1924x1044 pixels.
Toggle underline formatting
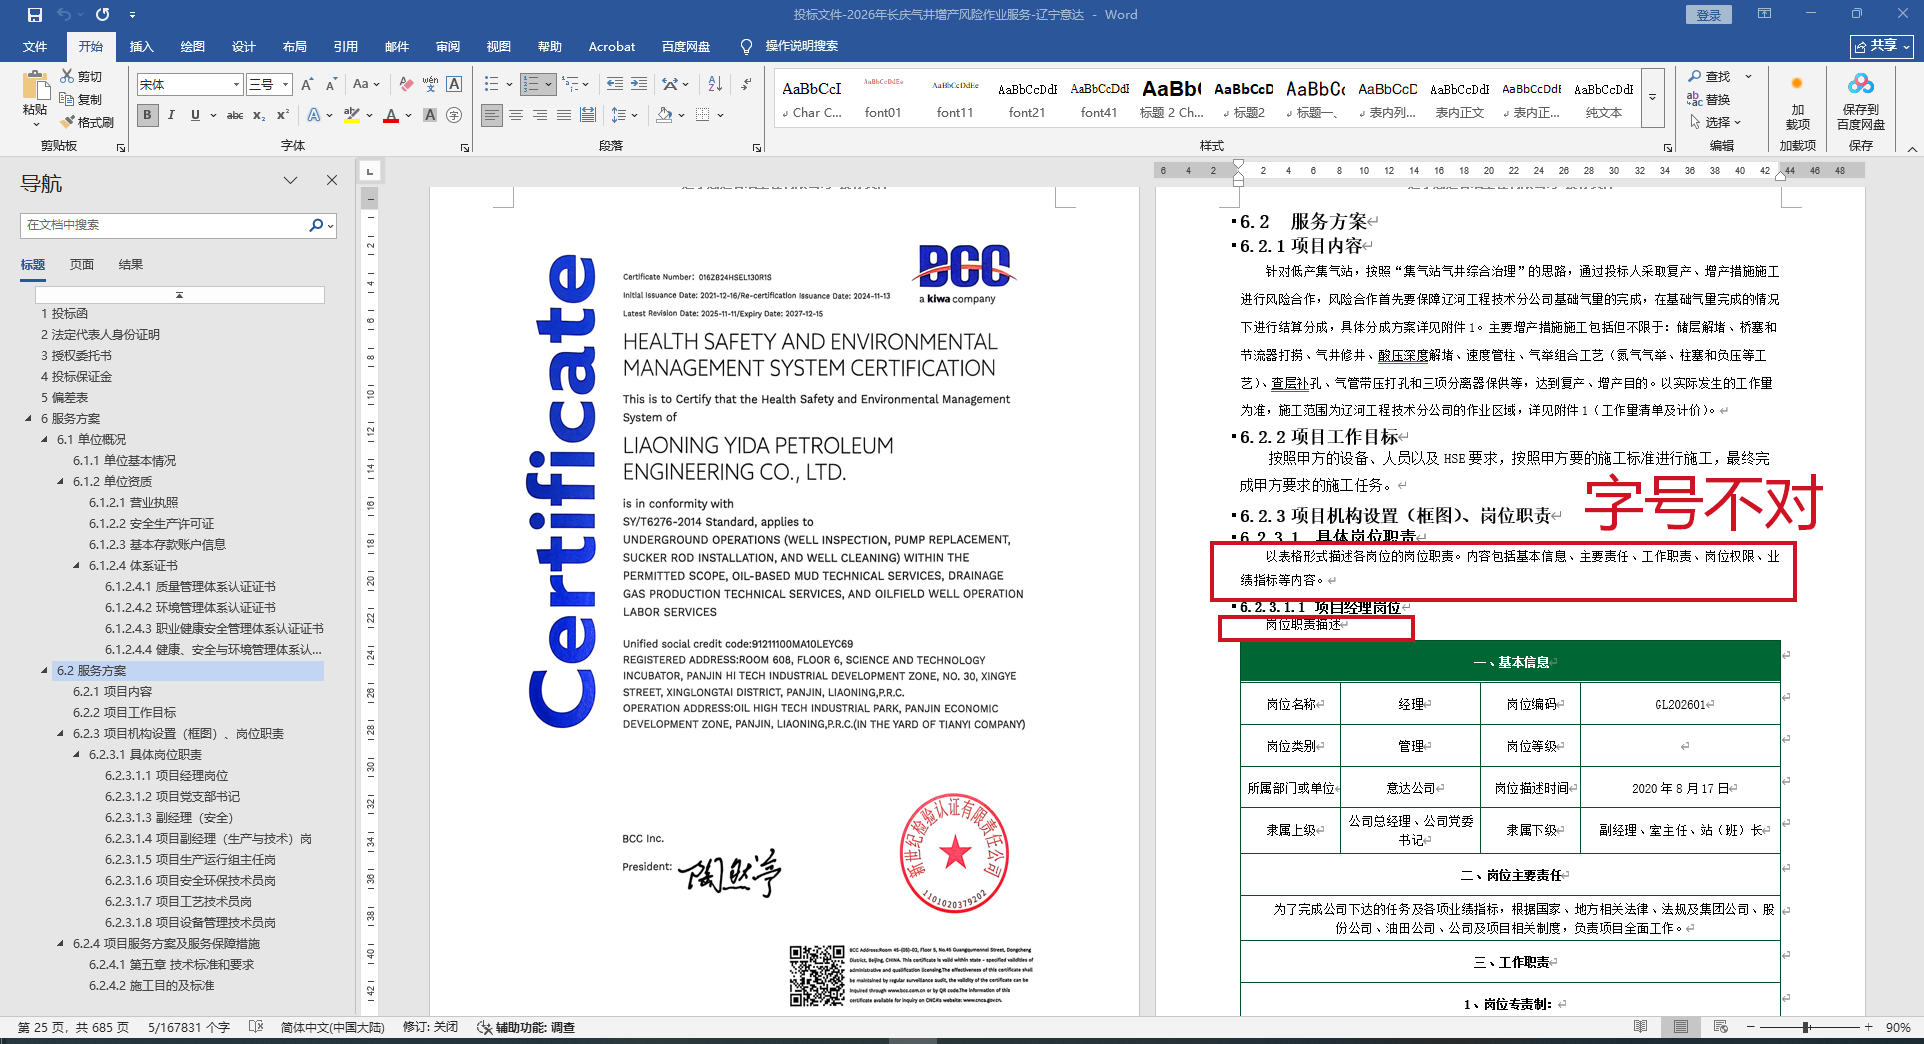point(195,115)
